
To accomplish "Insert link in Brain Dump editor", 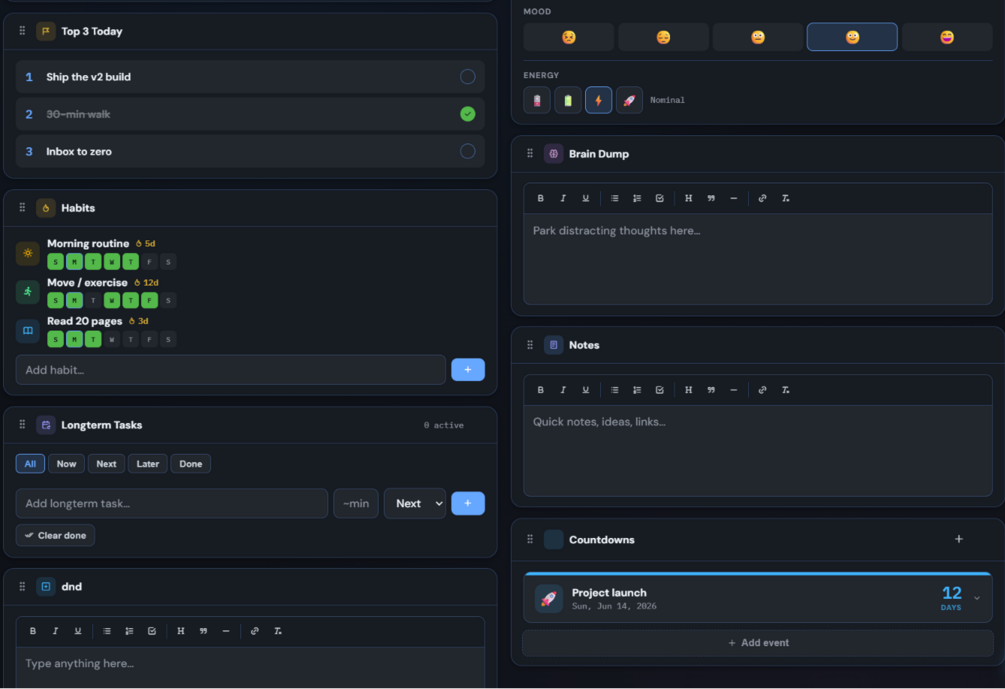I will [762, 198].
